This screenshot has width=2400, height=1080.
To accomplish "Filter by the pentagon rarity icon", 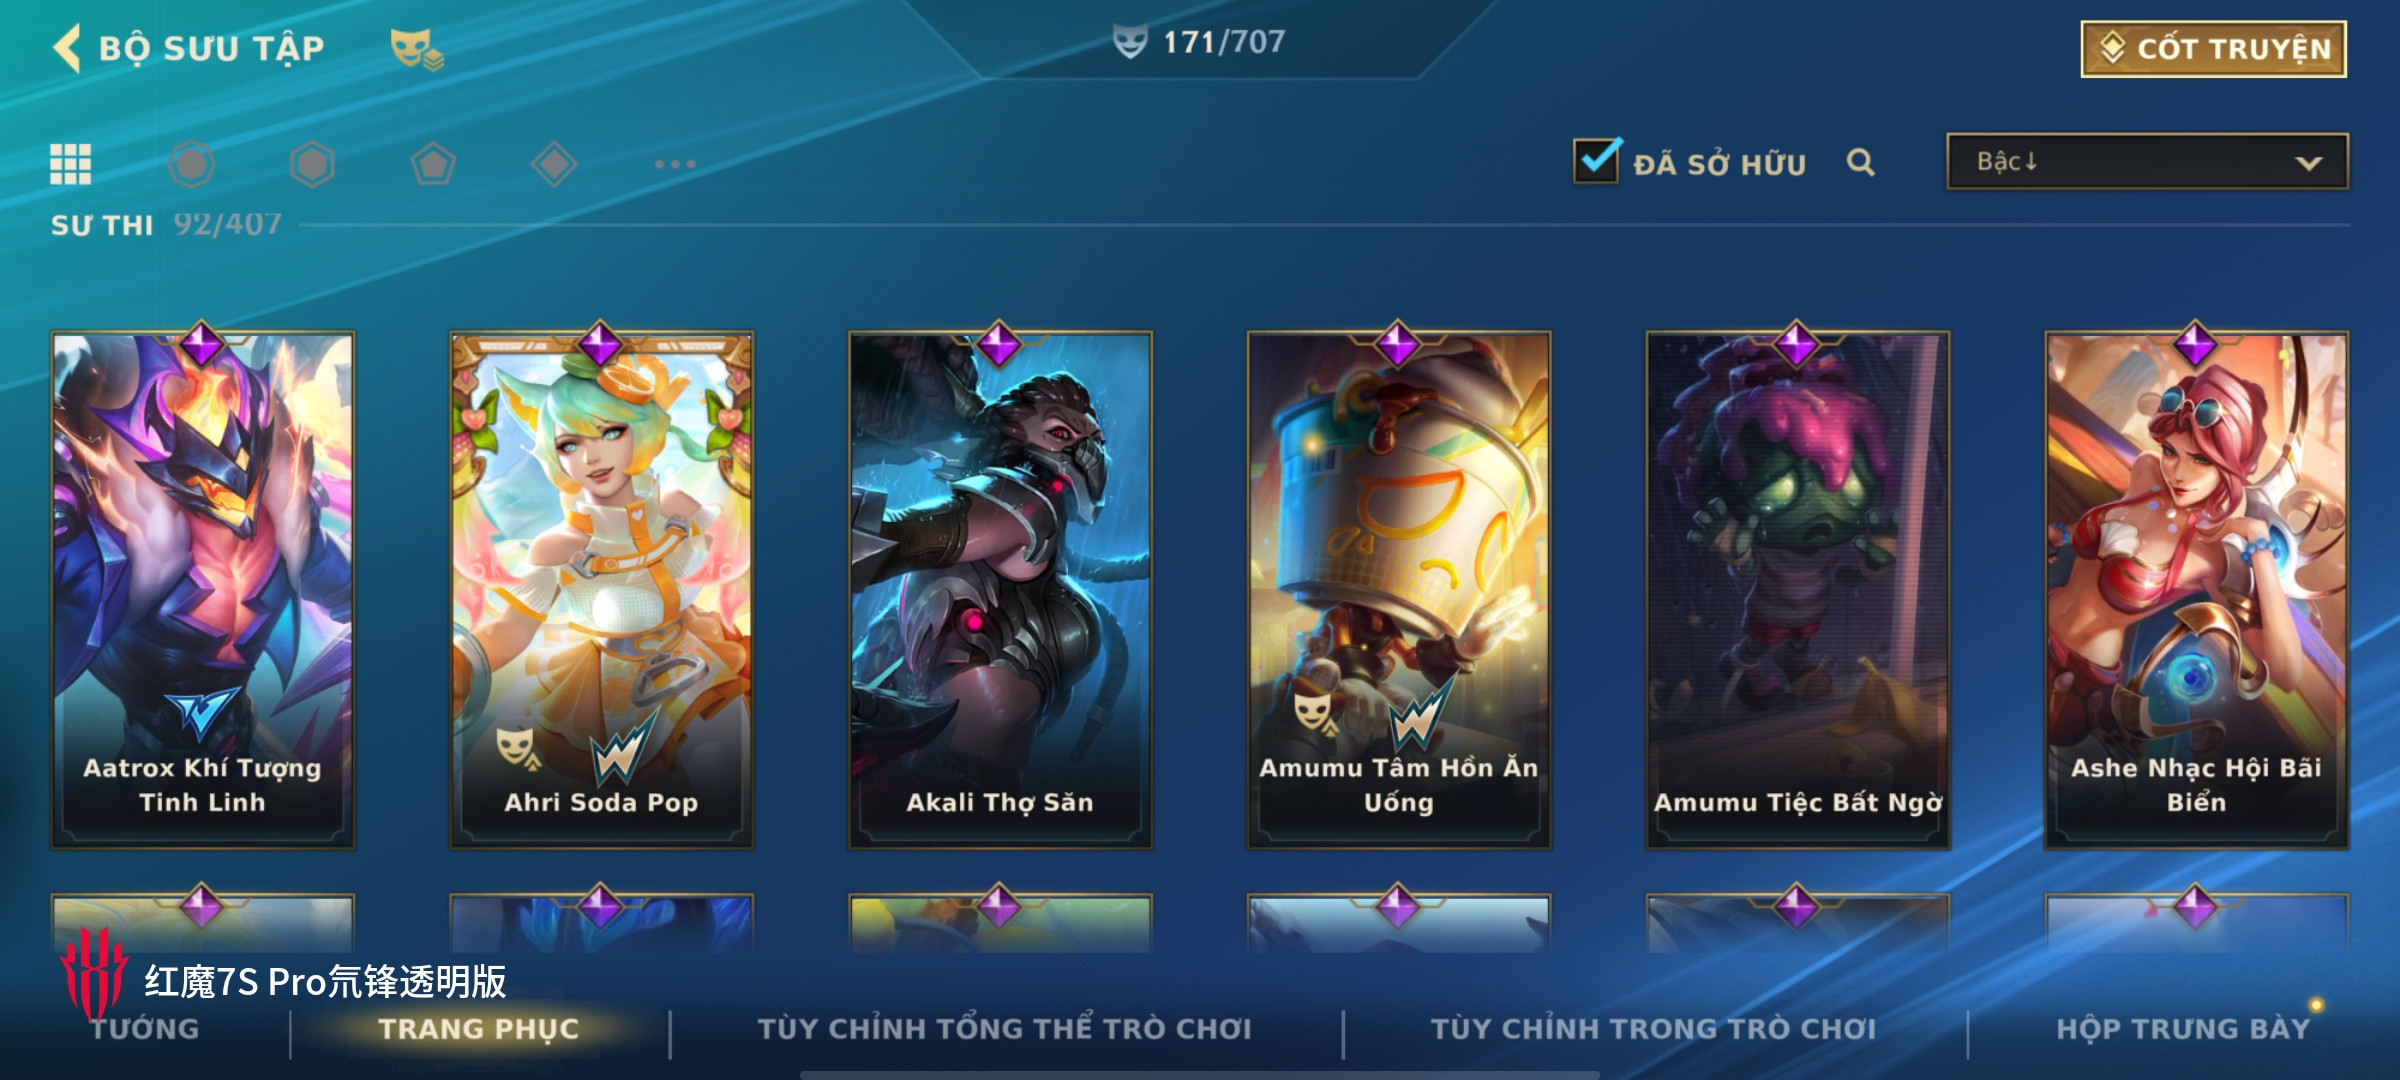I will [x=433, y=164].
